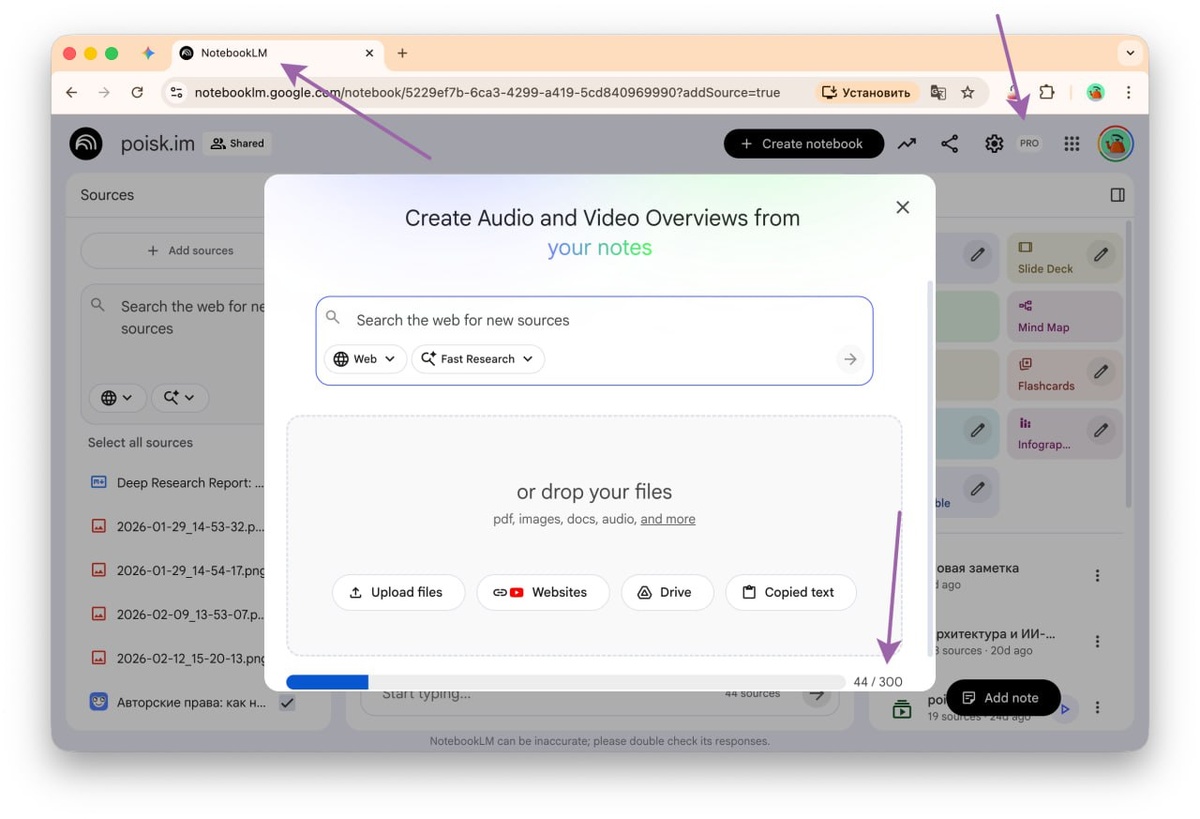Open the tab search chevron in the tab strip
This screenshot has height=819, width=1200.
pyautogui.click(x=1130, y=53)
